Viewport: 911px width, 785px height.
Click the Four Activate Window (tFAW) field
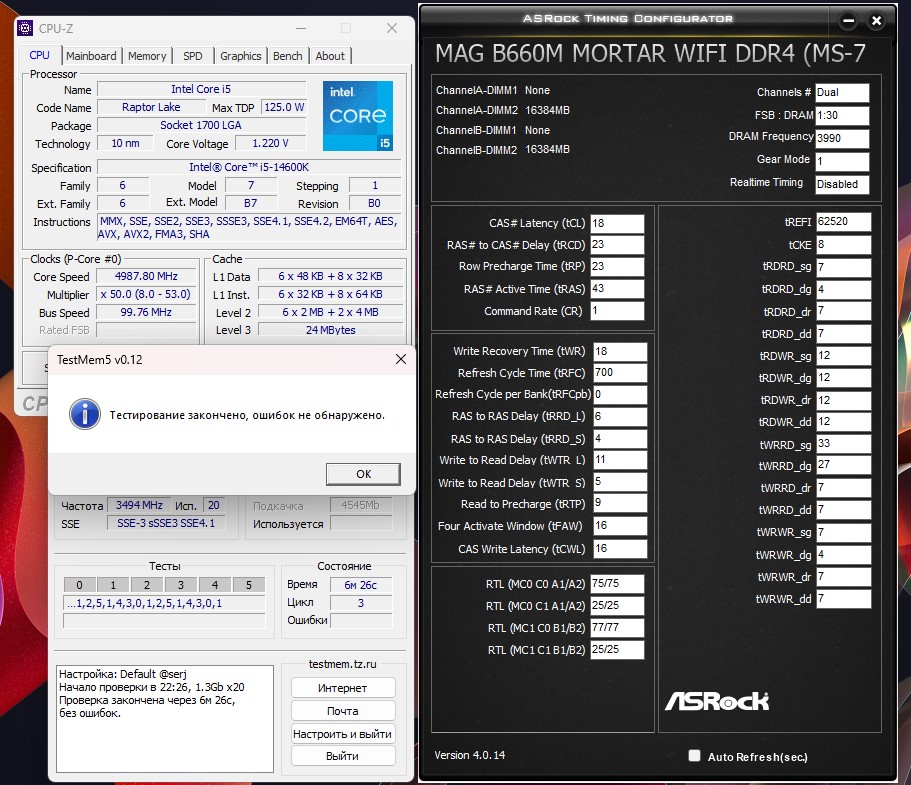pos(620,526)
